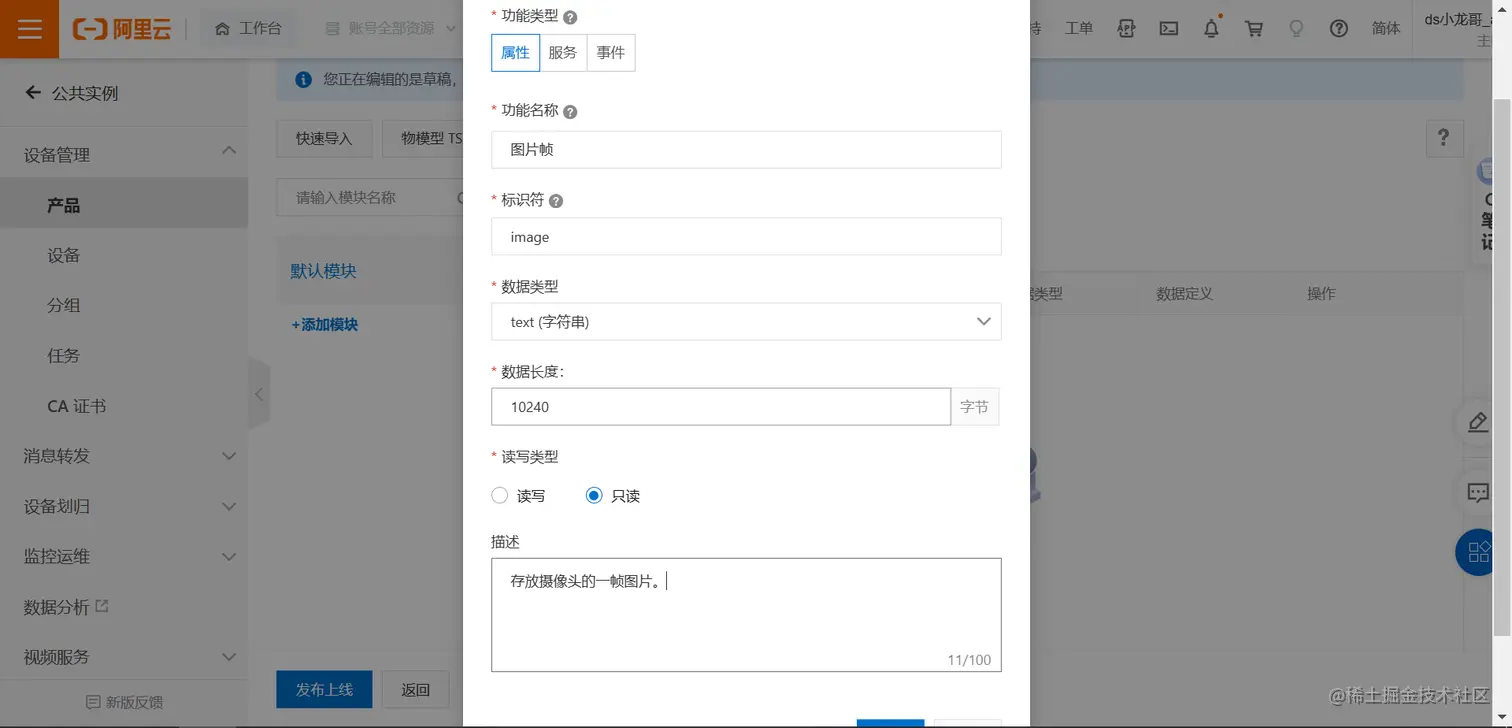Click the 公共实例 heading
The width and height of the screenshot is (1512, 728).
coord(85,93)
